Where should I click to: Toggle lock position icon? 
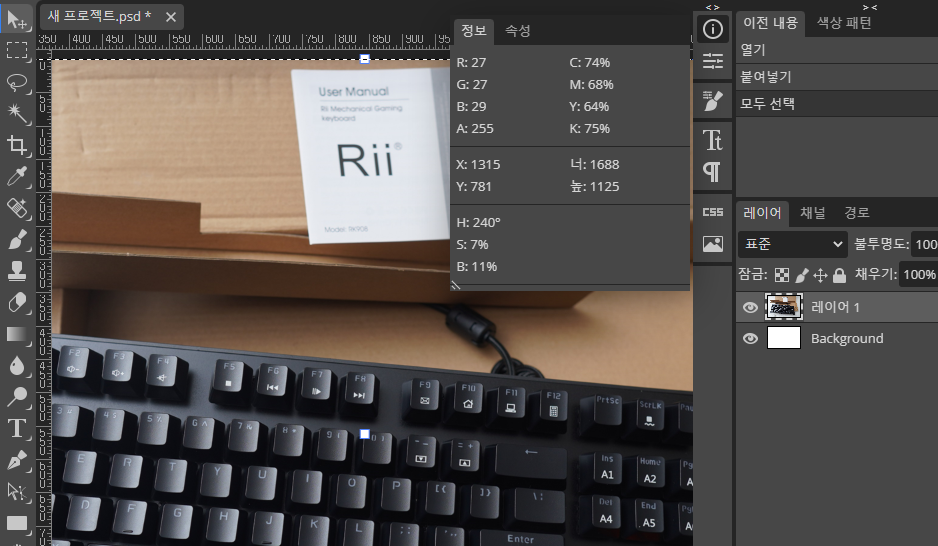point(820,275)
